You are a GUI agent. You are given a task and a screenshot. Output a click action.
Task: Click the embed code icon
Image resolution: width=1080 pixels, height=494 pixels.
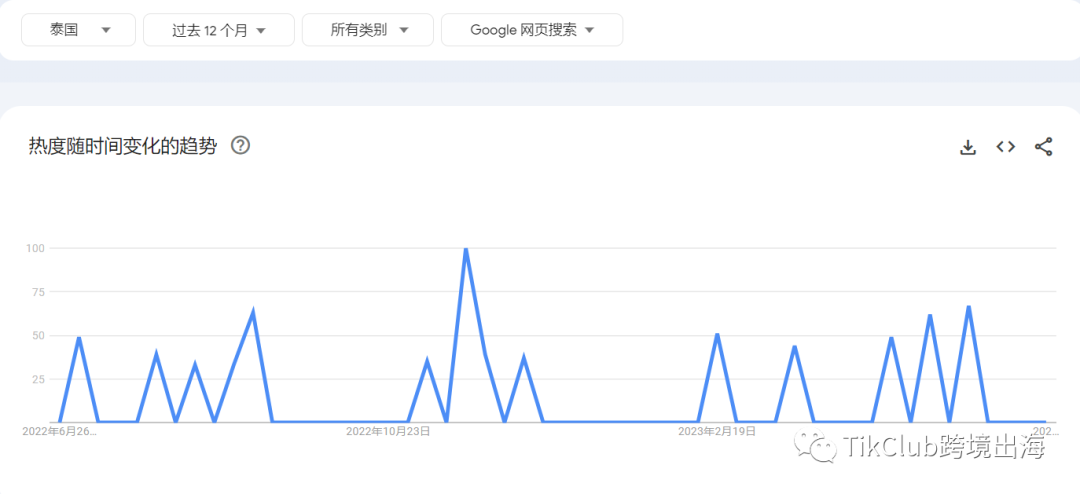[x=1006, y=146]
